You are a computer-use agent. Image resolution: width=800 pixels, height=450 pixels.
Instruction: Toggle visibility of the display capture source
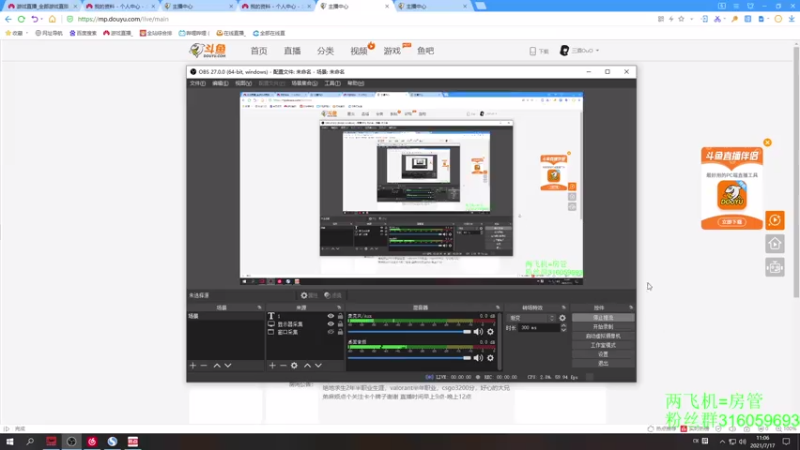(x=331, y=324)
